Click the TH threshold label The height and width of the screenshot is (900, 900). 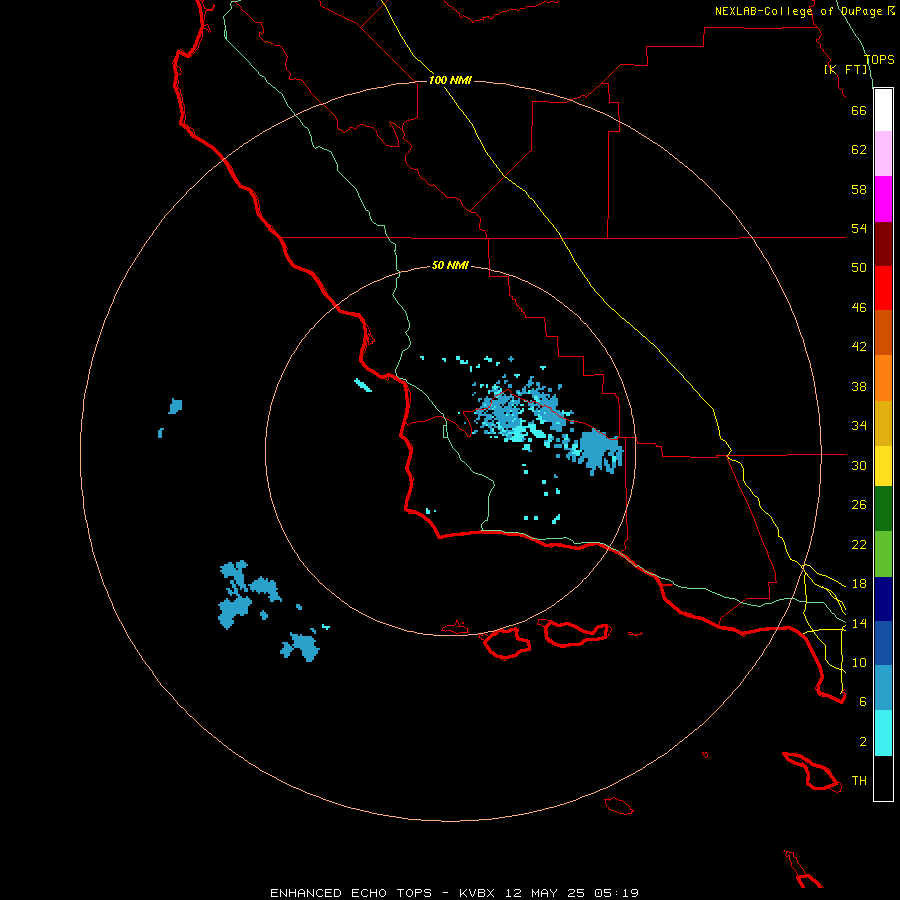click(x=859, y=781)
